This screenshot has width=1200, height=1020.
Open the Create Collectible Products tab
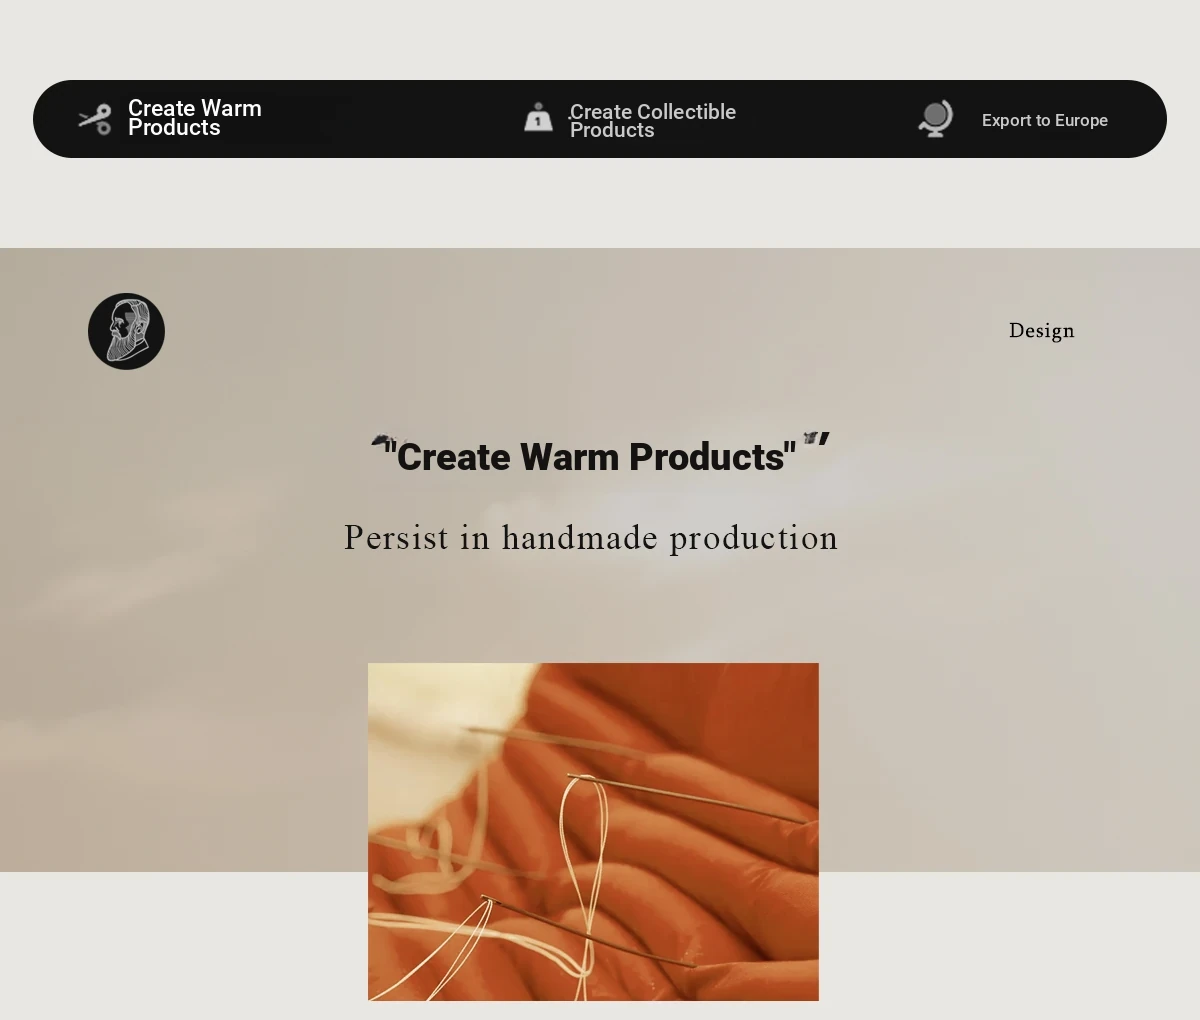tap(652, 120)
